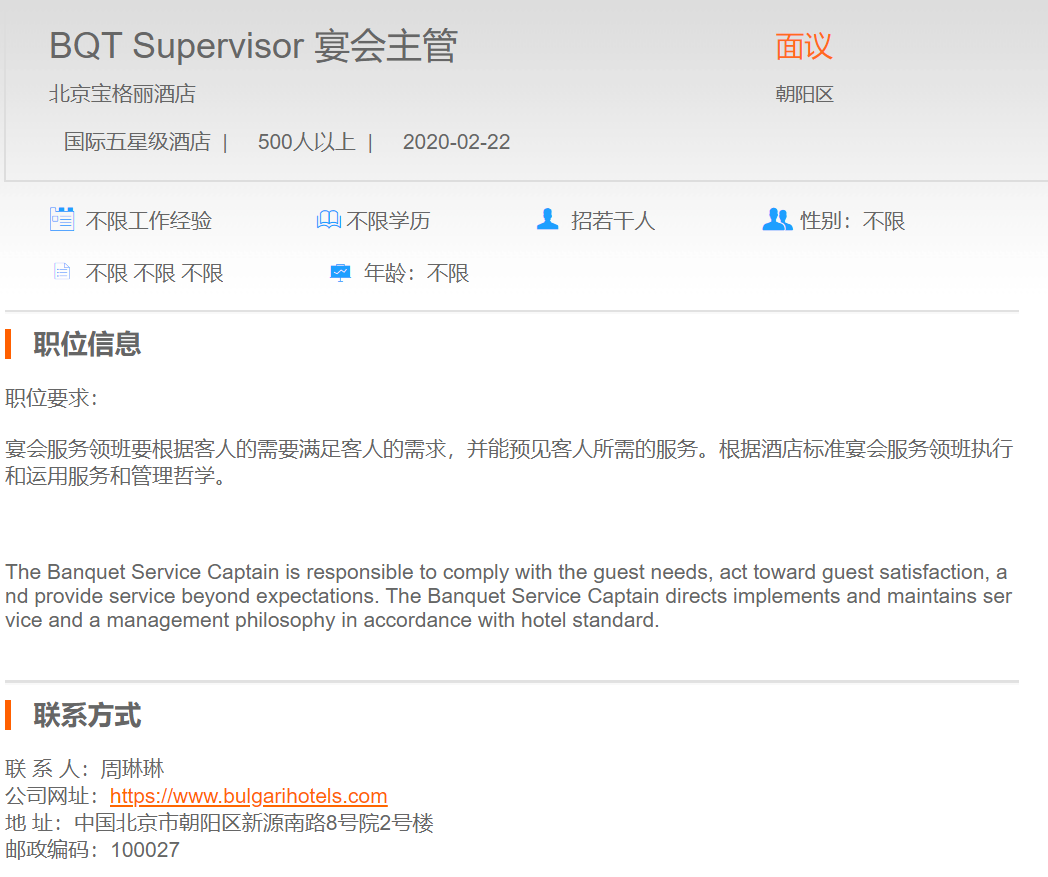Click the two-person gender icon

[776, 220]
